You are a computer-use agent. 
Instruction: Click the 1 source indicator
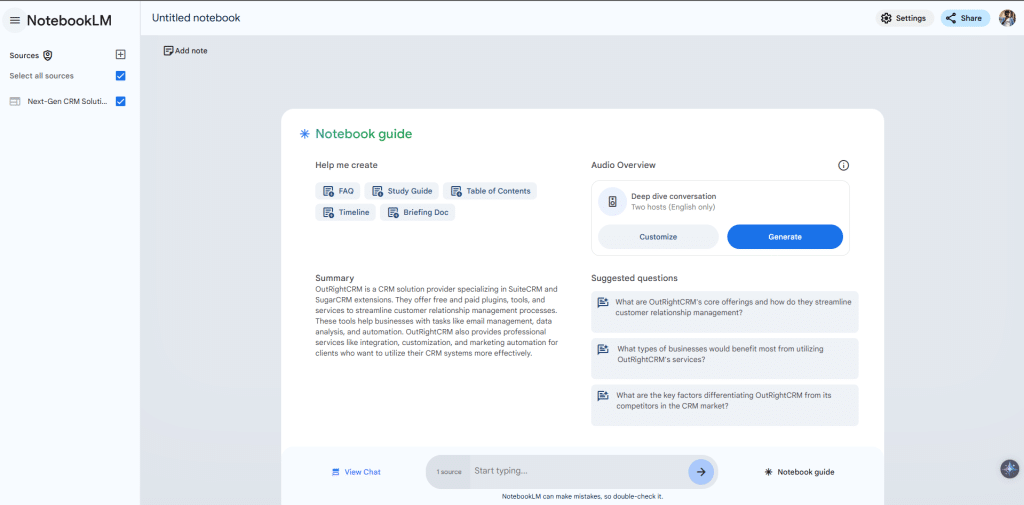449,472
